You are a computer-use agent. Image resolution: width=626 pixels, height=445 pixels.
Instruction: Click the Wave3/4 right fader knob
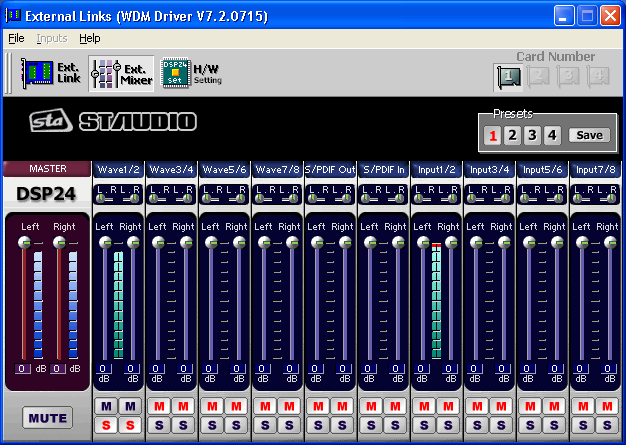click(186, 242)
